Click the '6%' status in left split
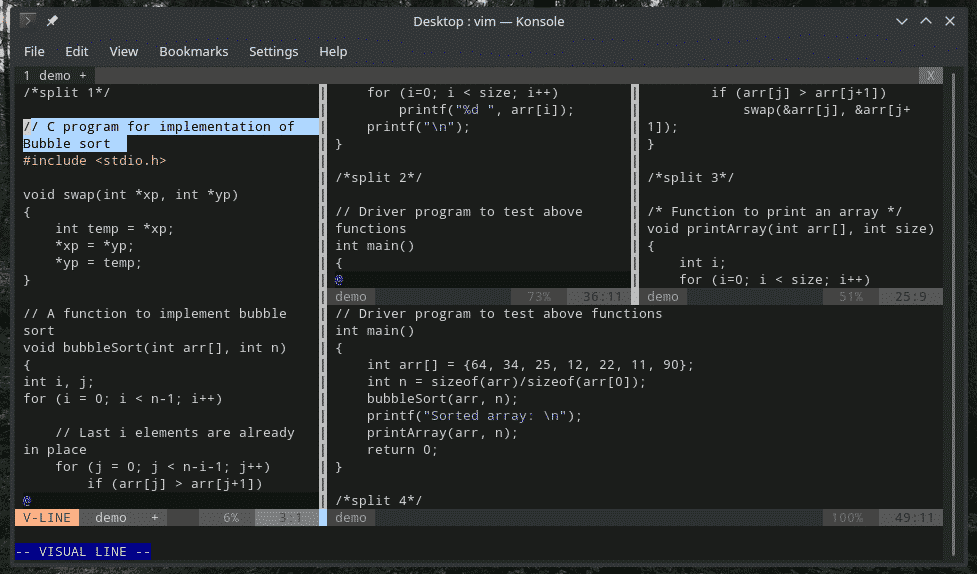 tap(231, 517)
